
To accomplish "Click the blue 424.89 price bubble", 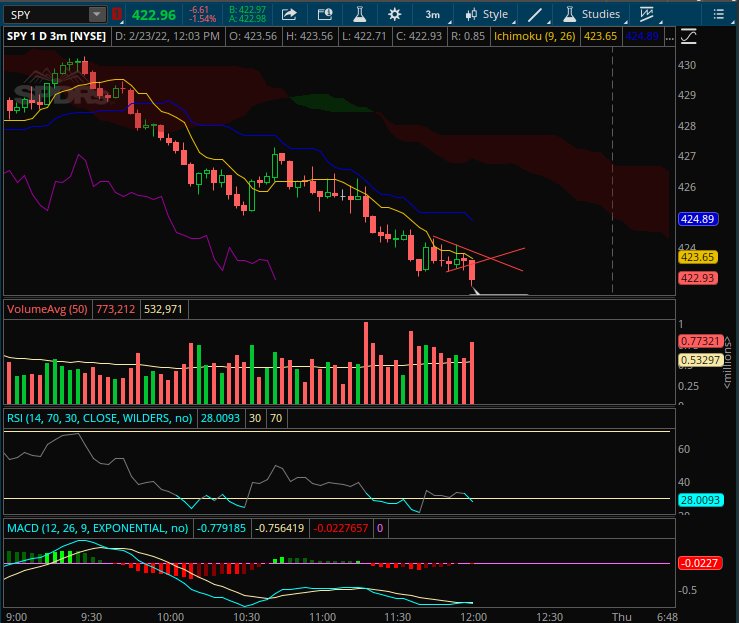I will 698,219.
